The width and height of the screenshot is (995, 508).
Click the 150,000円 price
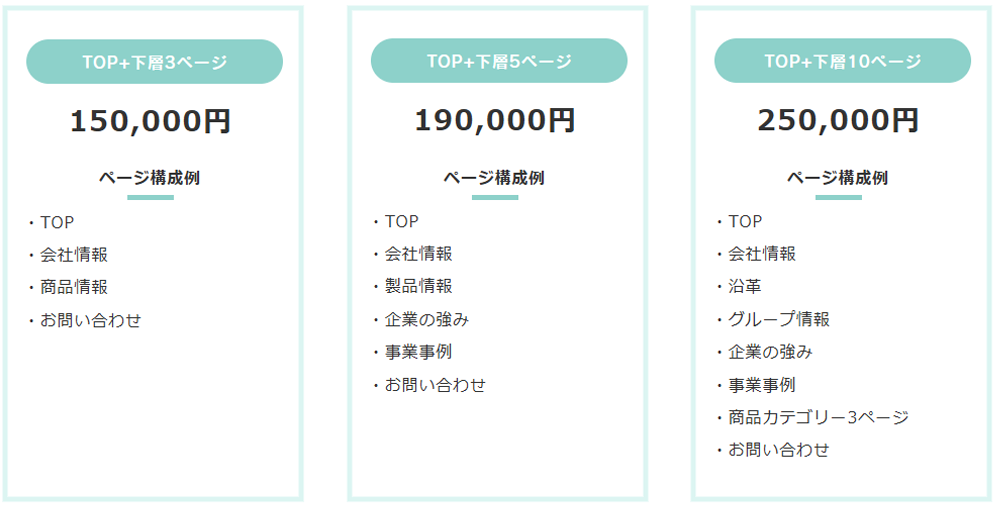pyautogui.click(x=150, y=121)
